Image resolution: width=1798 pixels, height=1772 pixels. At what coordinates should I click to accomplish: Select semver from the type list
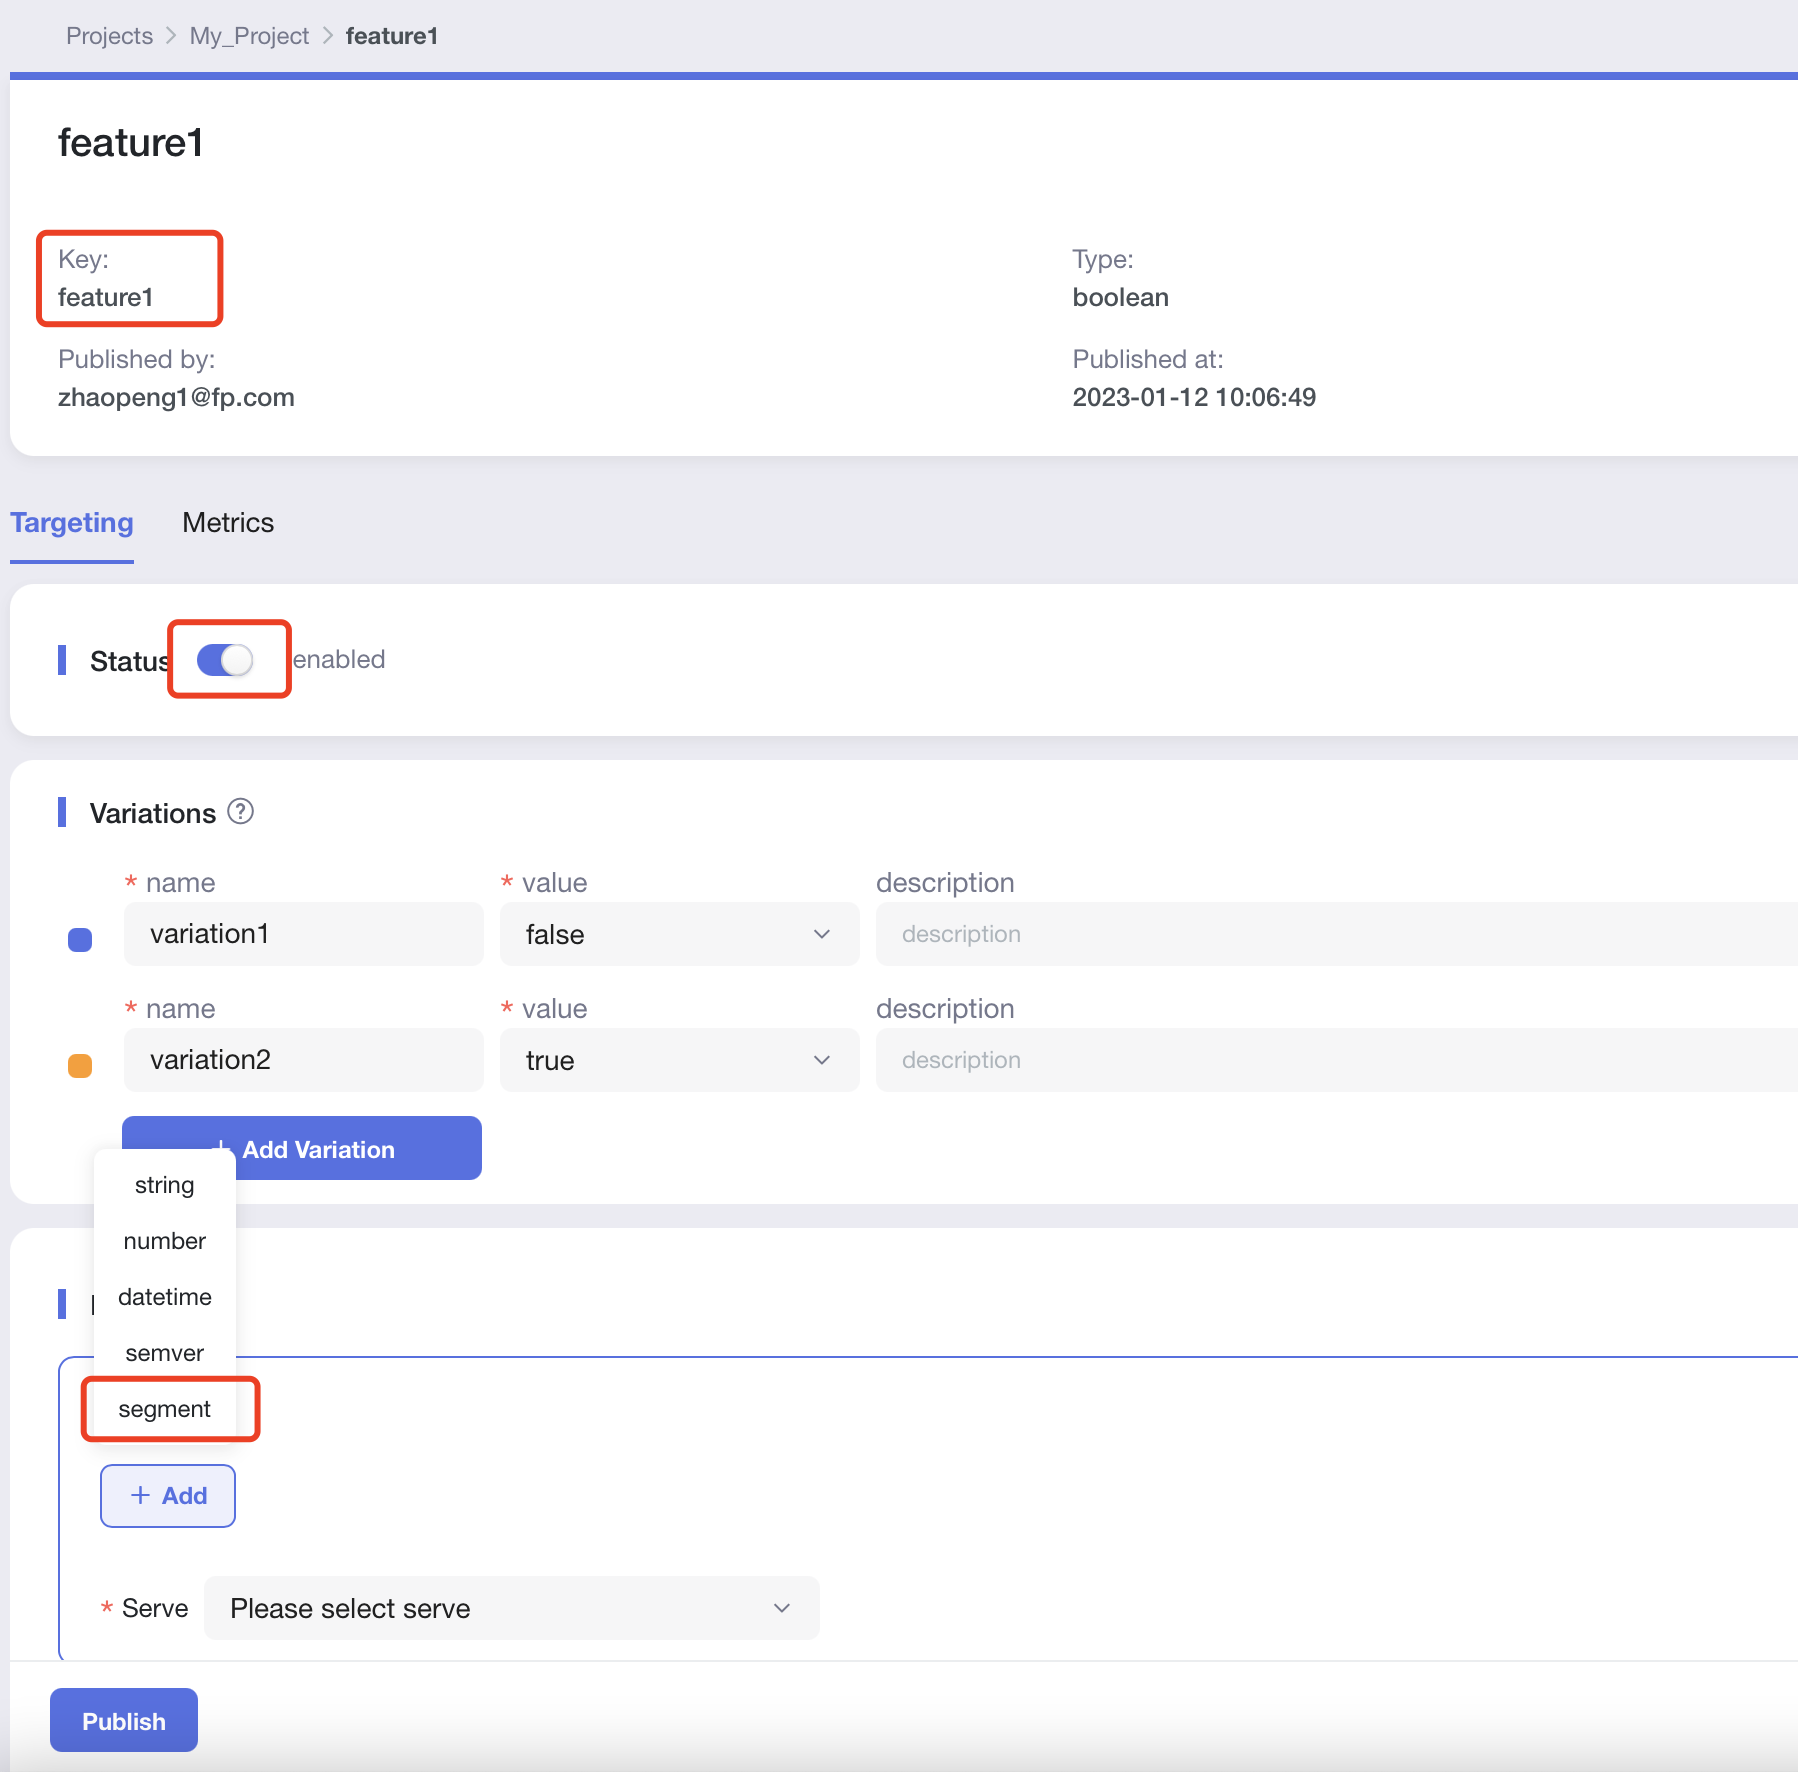coord(165,1353)
